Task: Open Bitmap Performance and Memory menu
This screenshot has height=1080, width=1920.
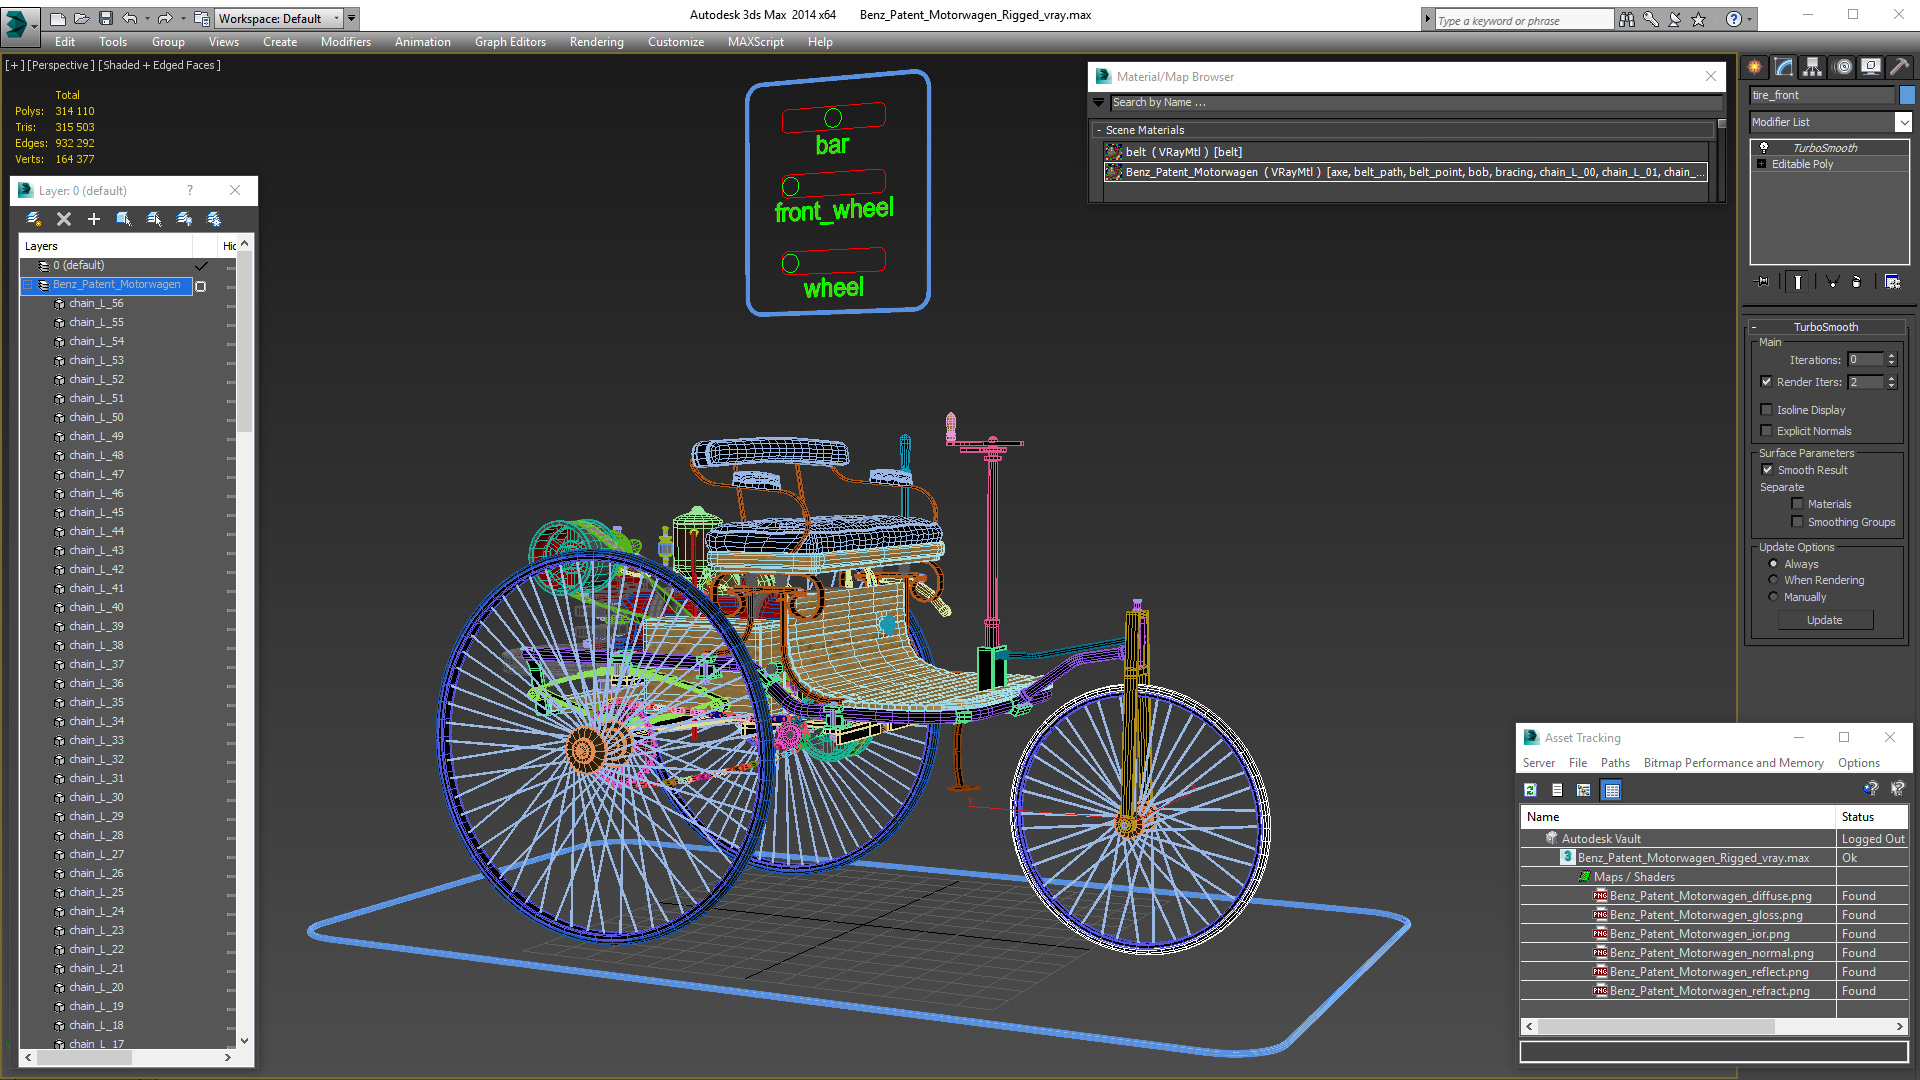Action: pyautogui.click(x=1734, y=763)
